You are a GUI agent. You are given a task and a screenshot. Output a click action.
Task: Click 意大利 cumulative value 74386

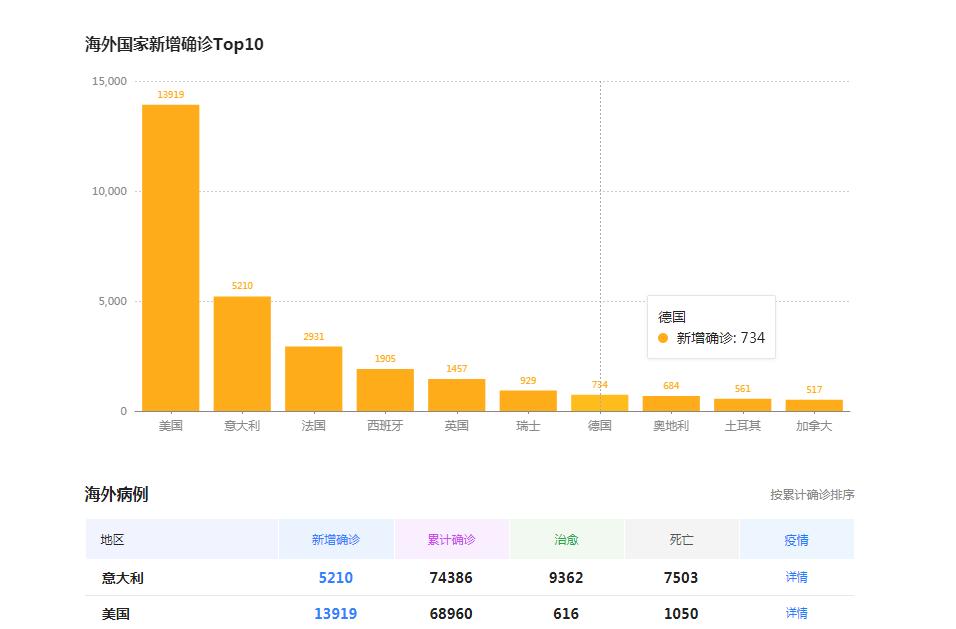click(x=451, y=577)
